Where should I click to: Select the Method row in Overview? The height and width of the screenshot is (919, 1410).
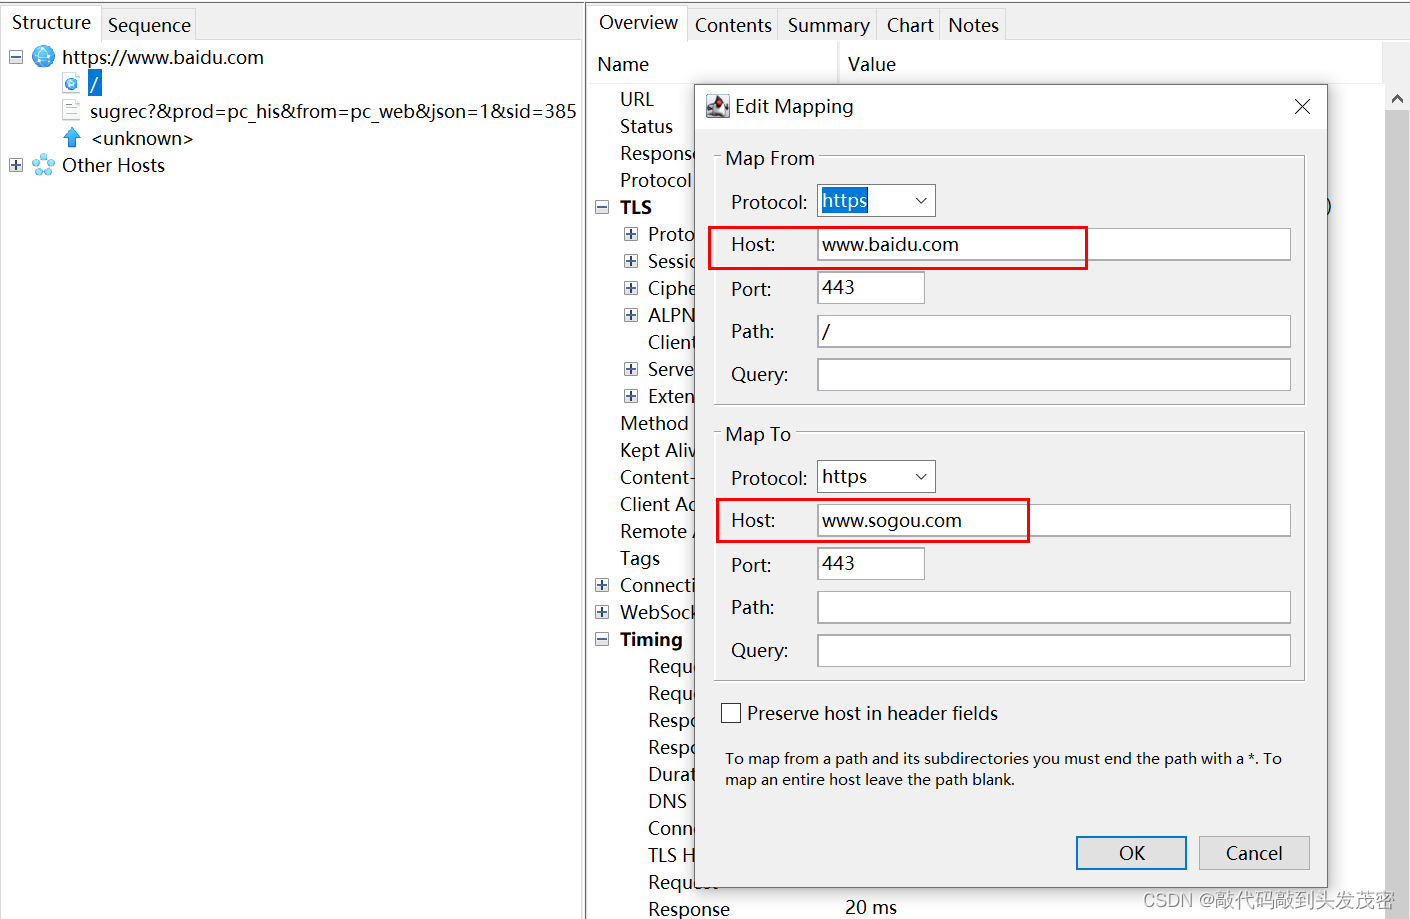click(654, 423)
